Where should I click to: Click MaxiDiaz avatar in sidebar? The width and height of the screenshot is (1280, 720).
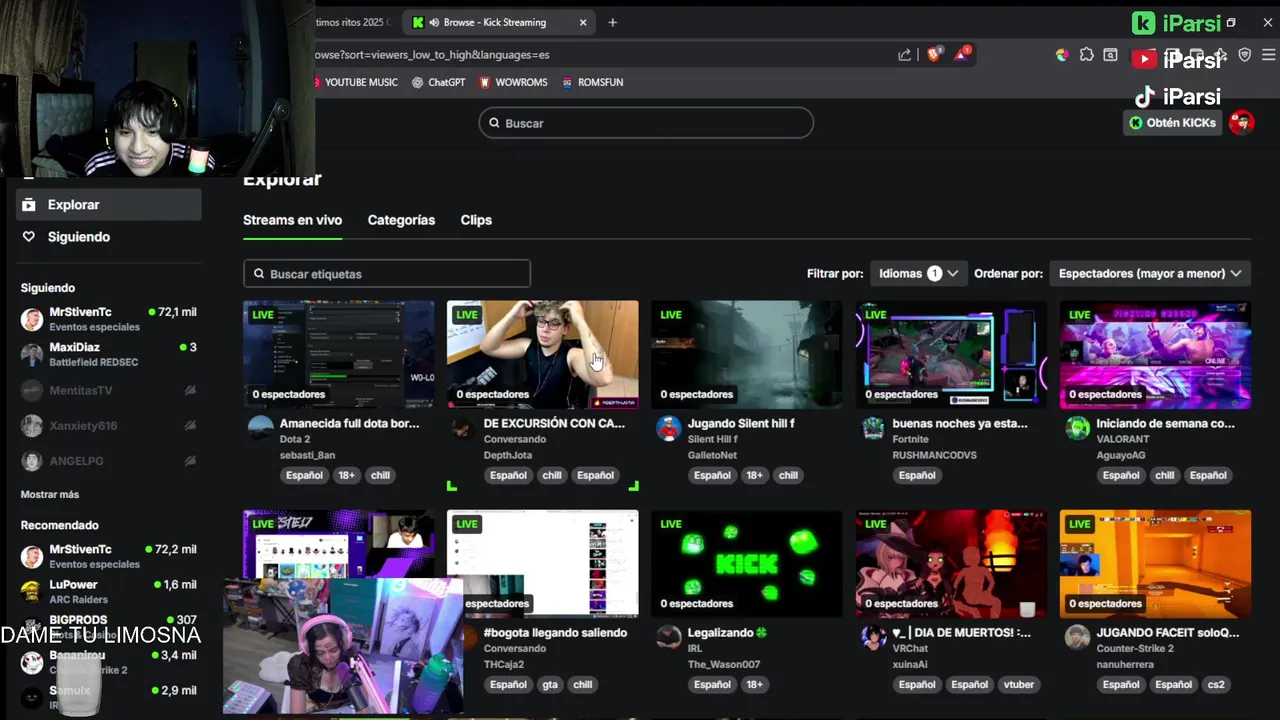click(x=32, y=354)
